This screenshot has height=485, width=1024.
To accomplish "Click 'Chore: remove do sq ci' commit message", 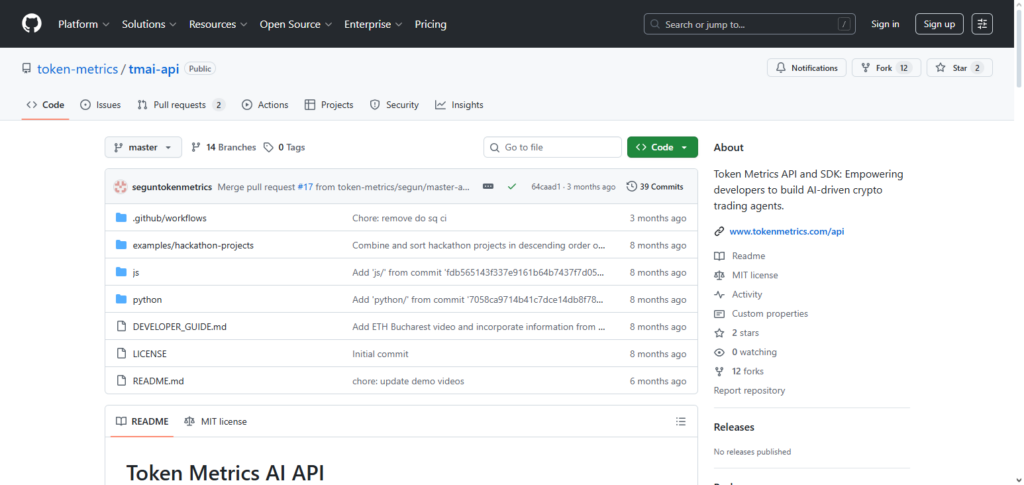I will pyautogui.click(x=399, y=218).
